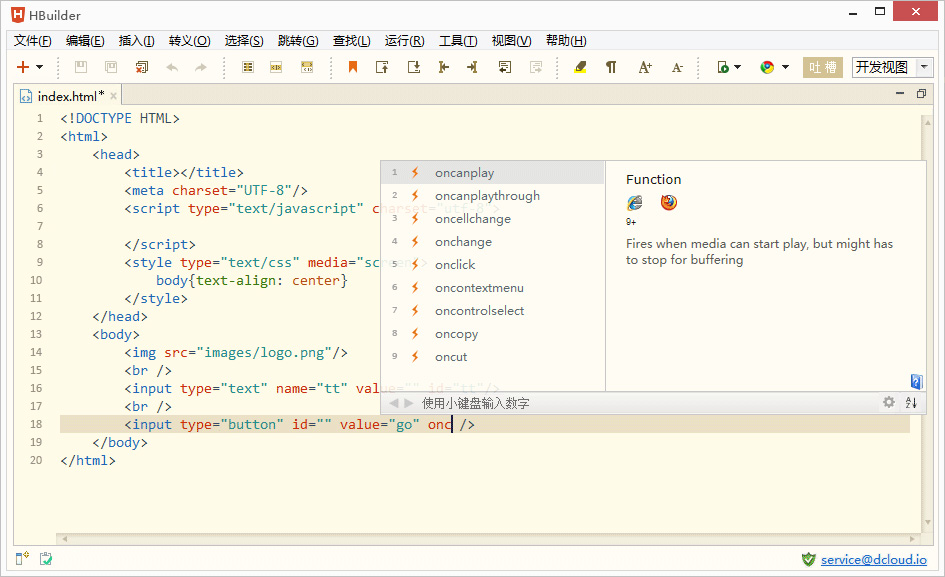Open the new file plus dropdown arrow

click(x=40, y=67)
